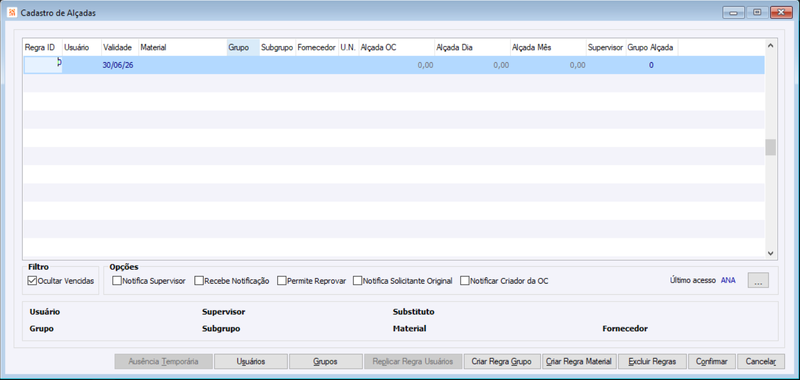This screenshot has width=800, height=380.
Task: Click Criar Regra Material button
Action: [x=579, y=362]
